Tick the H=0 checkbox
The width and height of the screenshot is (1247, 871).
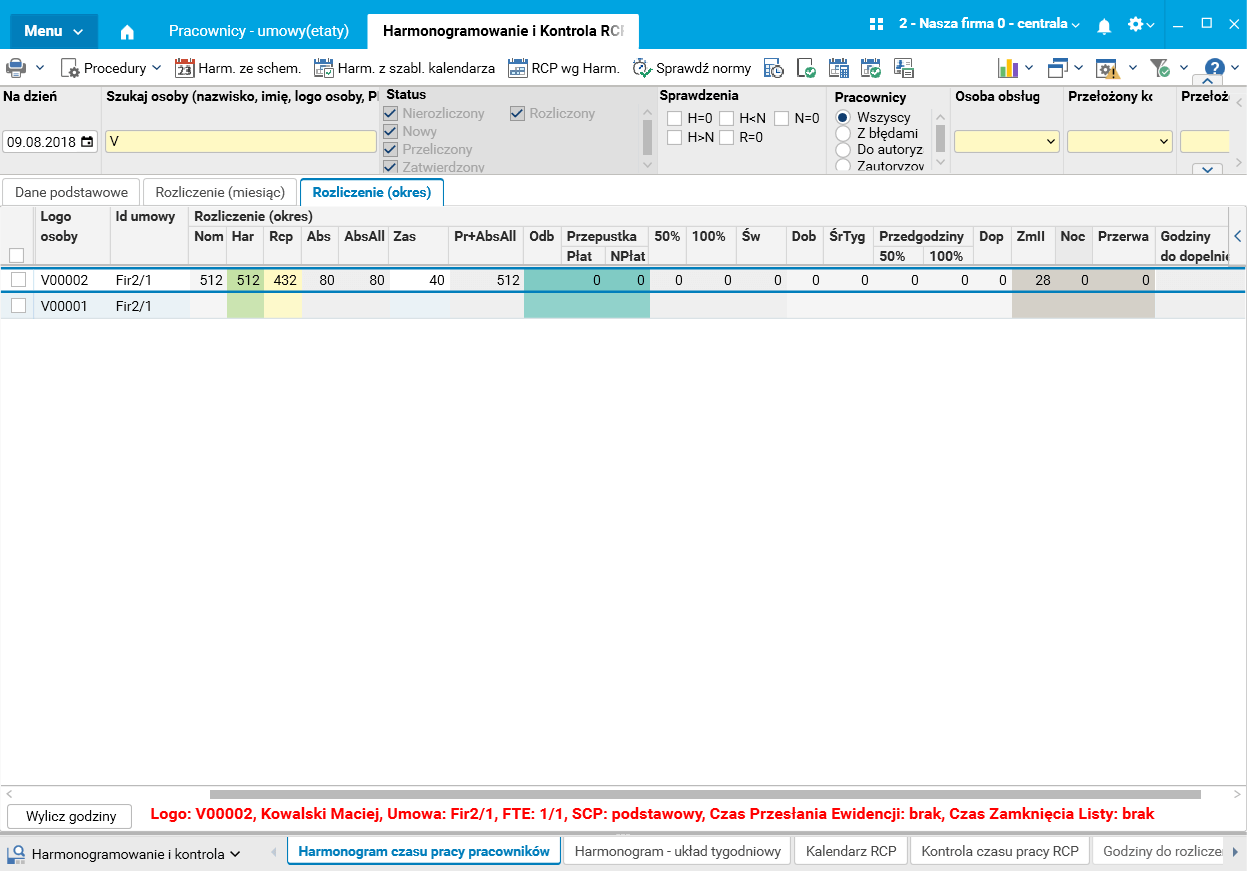675,118
